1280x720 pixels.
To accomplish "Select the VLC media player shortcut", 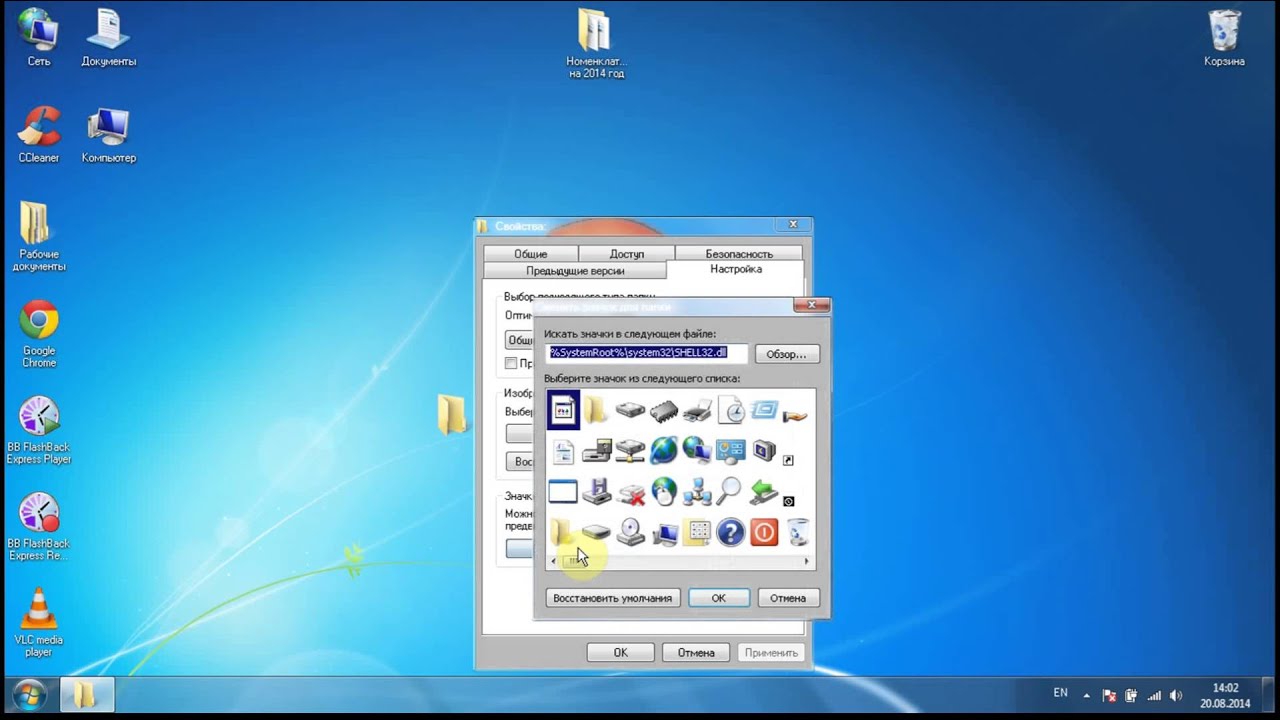I will click(x=39, y=622).
